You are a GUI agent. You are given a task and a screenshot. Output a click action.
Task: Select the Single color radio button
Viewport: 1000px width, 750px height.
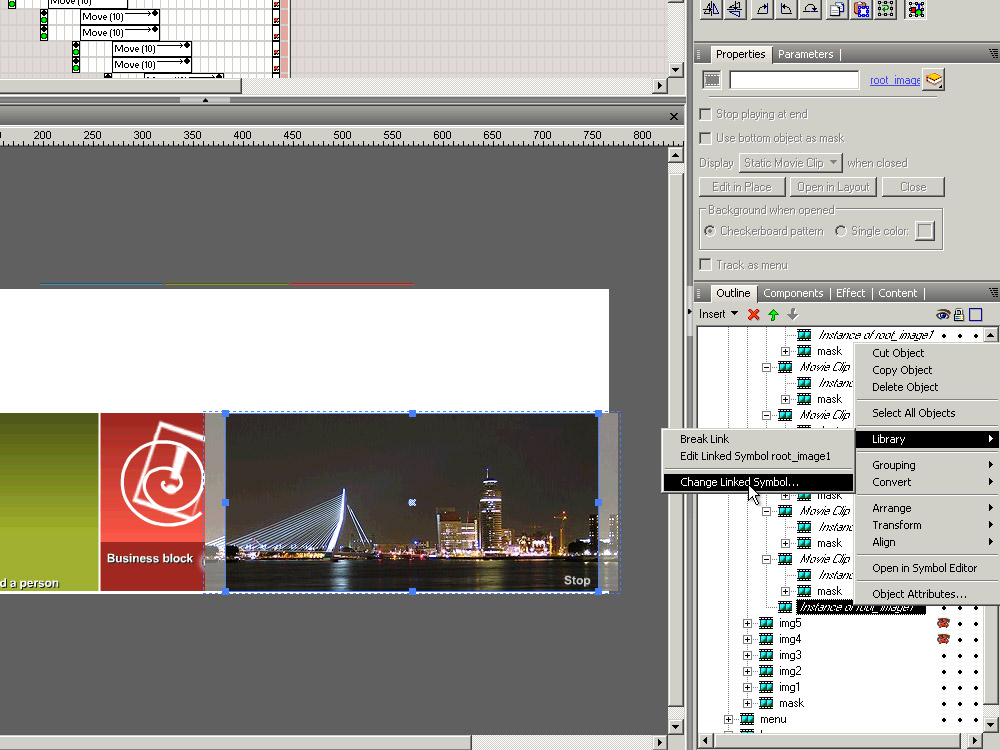point(841,231)
